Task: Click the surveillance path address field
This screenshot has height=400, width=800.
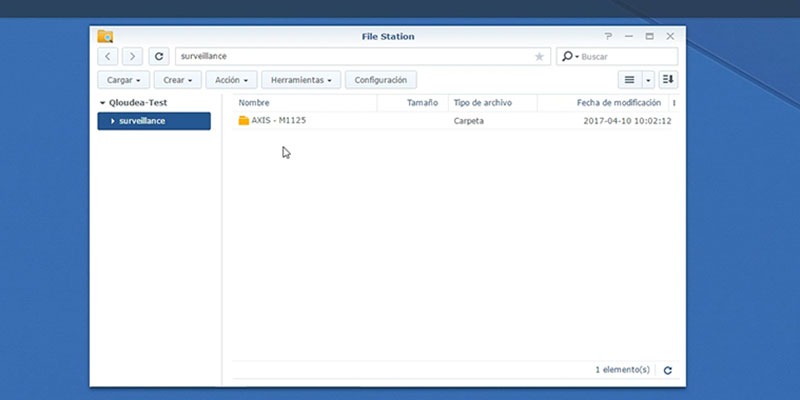Action: tap(363, 56)
